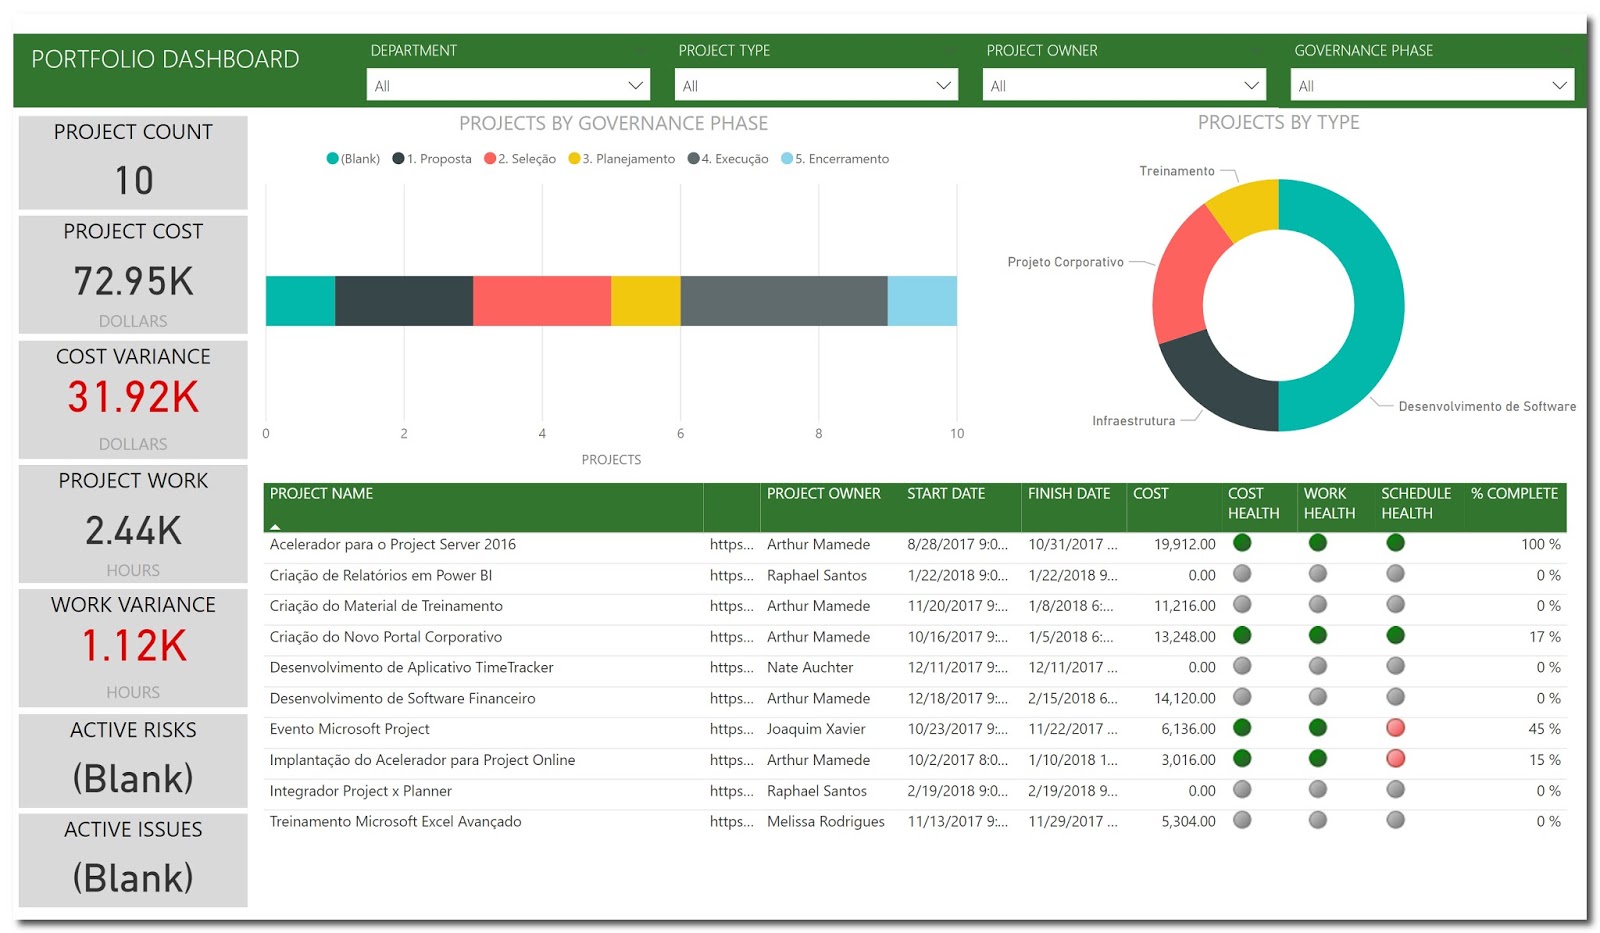Click the green schedule health indicator for Criação do Novo Portal Corporativo

(x=1394, y=636)
